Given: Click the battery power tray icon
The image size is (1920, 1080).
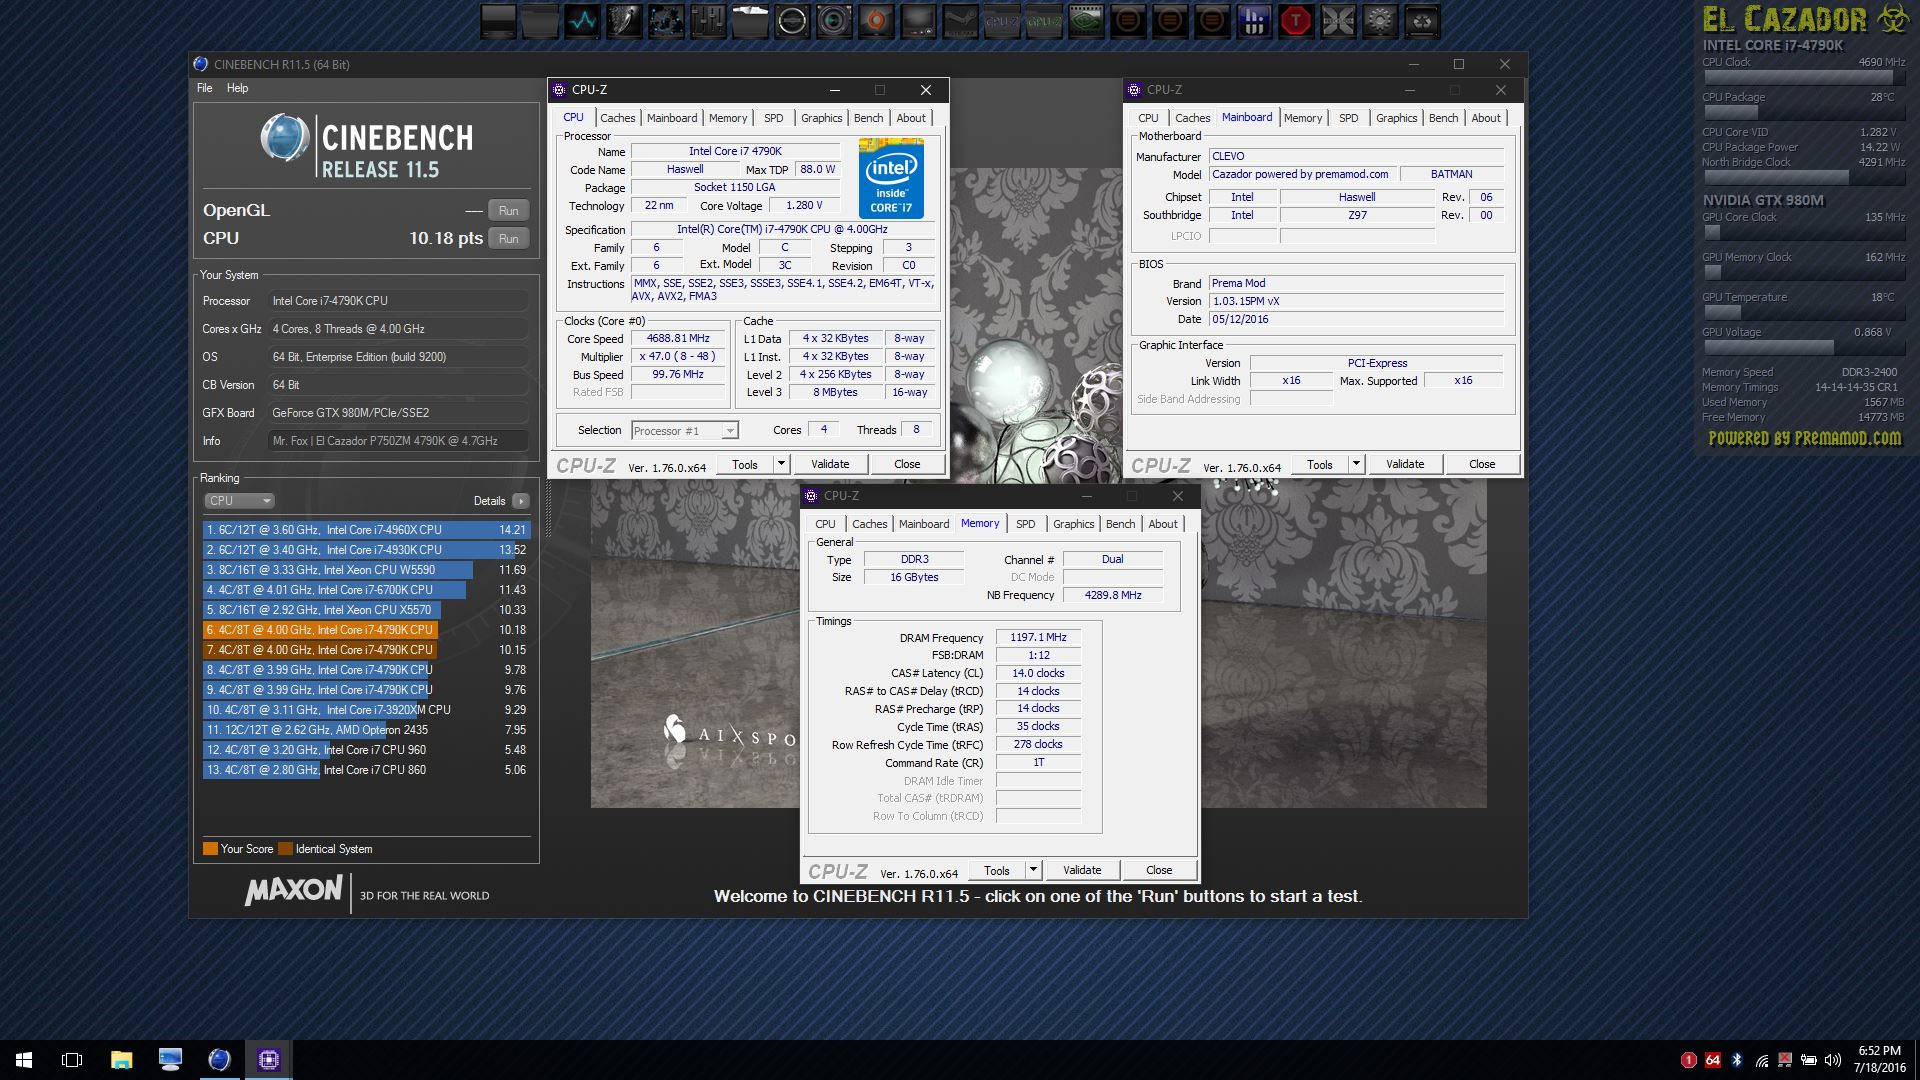Looking at the screenshot, I should (x=1809, y=1060).
